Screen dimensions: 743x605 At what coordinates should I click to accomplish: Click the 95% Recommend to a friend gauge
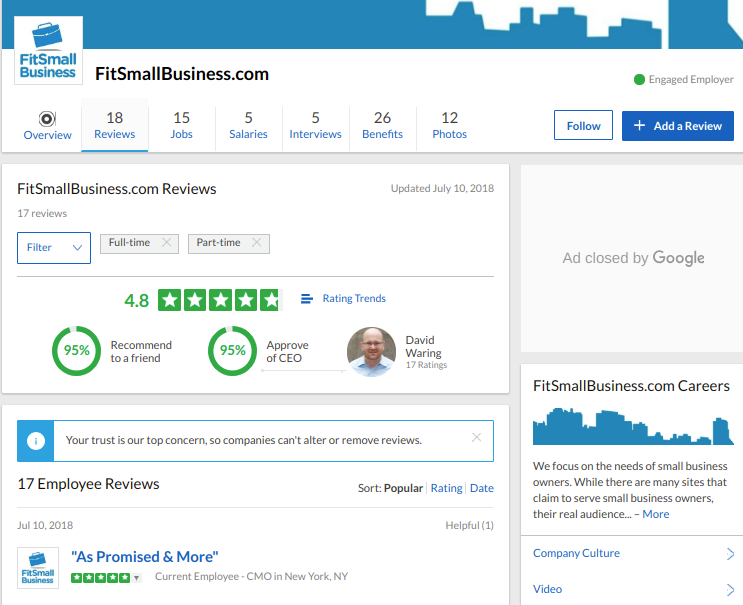76,351
